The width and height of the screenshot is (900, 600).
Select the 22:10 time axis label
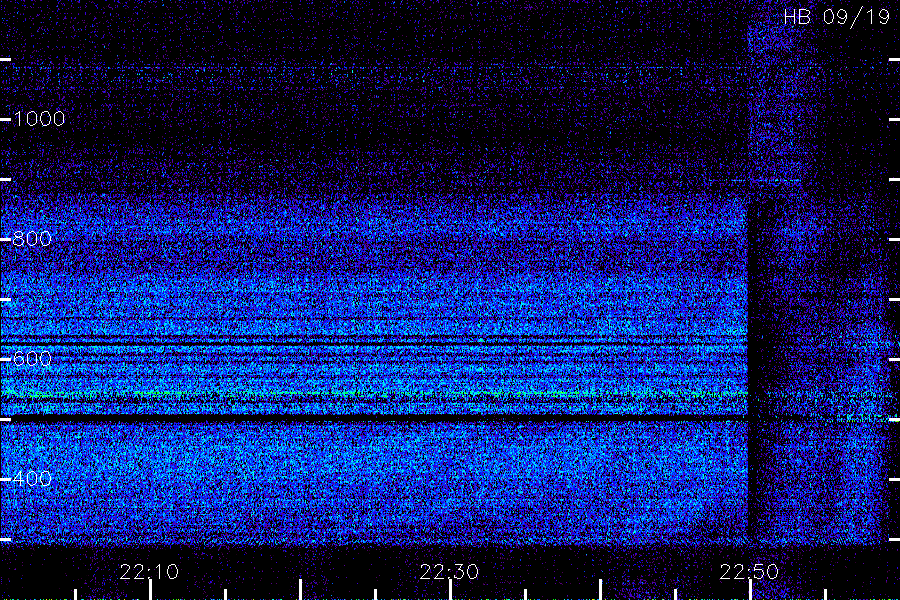pyautogui.click(x=149, y=571)
